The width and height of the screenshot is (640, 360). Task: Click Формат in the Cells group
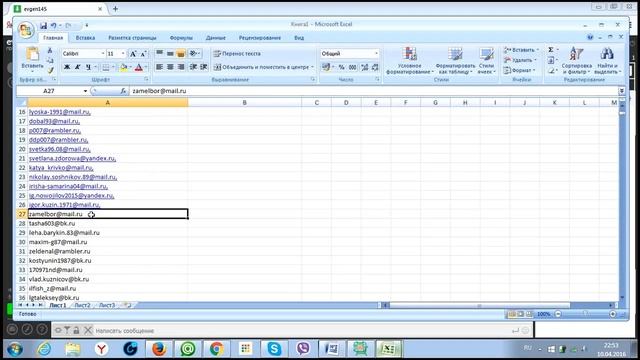point(519,70)
